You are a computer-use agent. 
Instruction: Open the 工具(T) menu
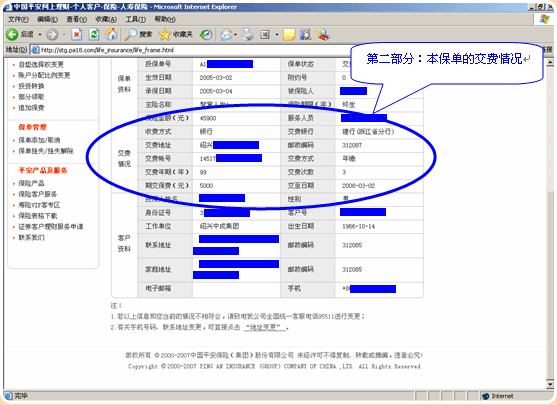coord(135,19)
